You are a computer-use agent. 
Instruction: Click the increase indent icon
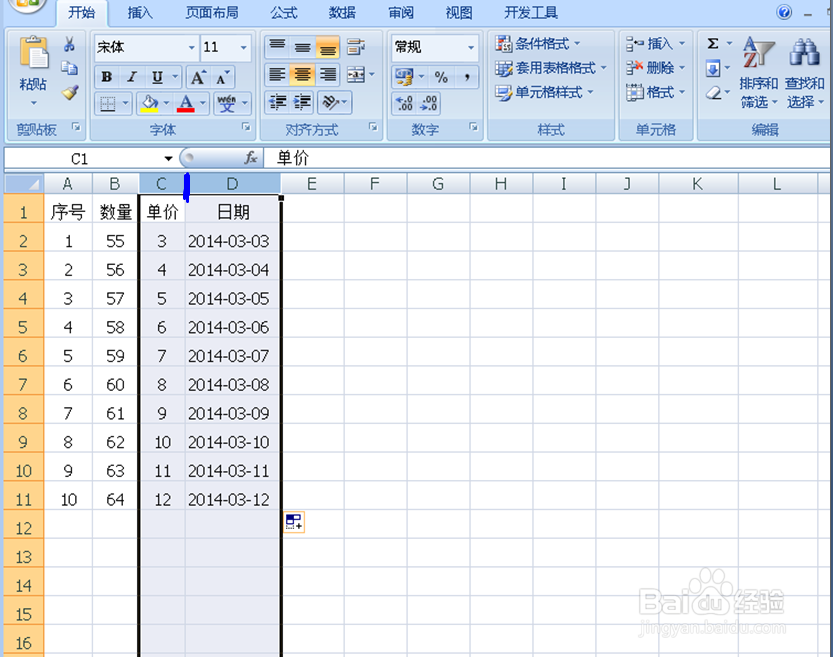302,102
